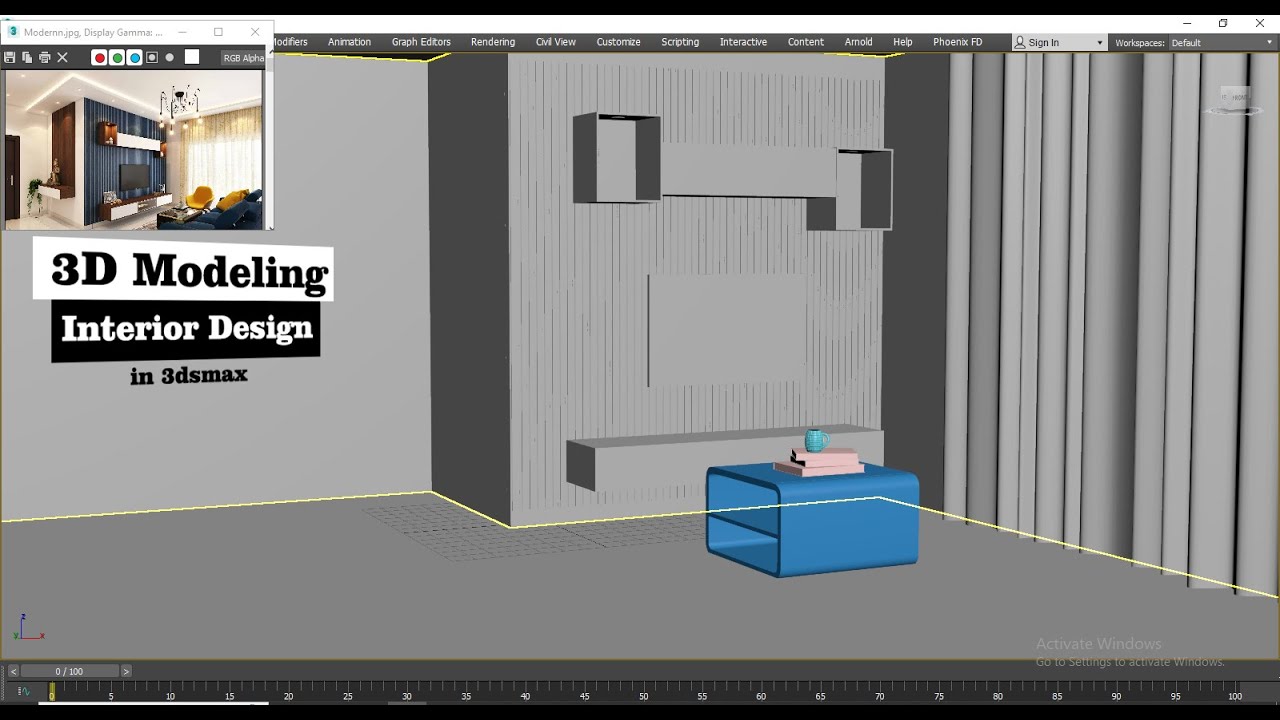Click frame 50 on the track bar
Image resolution: width=1280 pixels, height=720 pixels.
pos(643,691)
